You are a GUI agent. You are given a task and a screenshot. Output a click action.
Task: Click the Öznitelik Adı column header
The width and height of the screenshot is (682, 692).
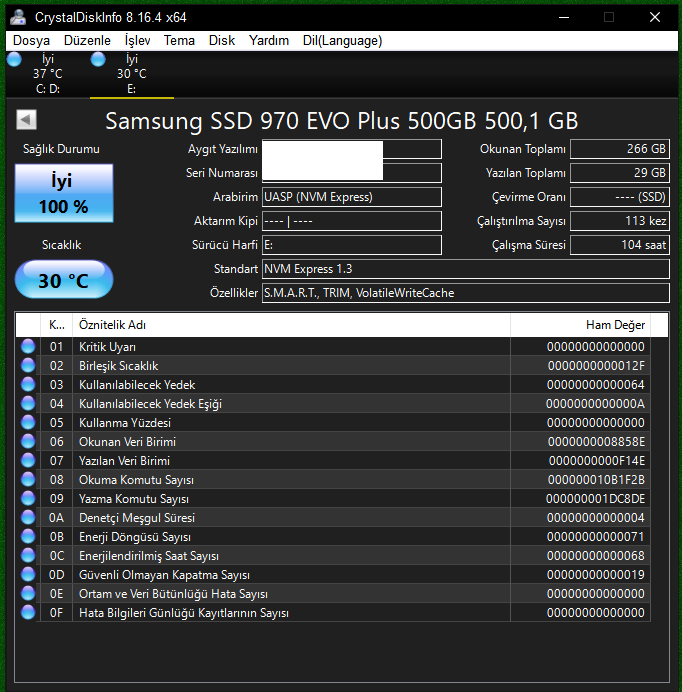pyautogui.click(x=291, y=325)
